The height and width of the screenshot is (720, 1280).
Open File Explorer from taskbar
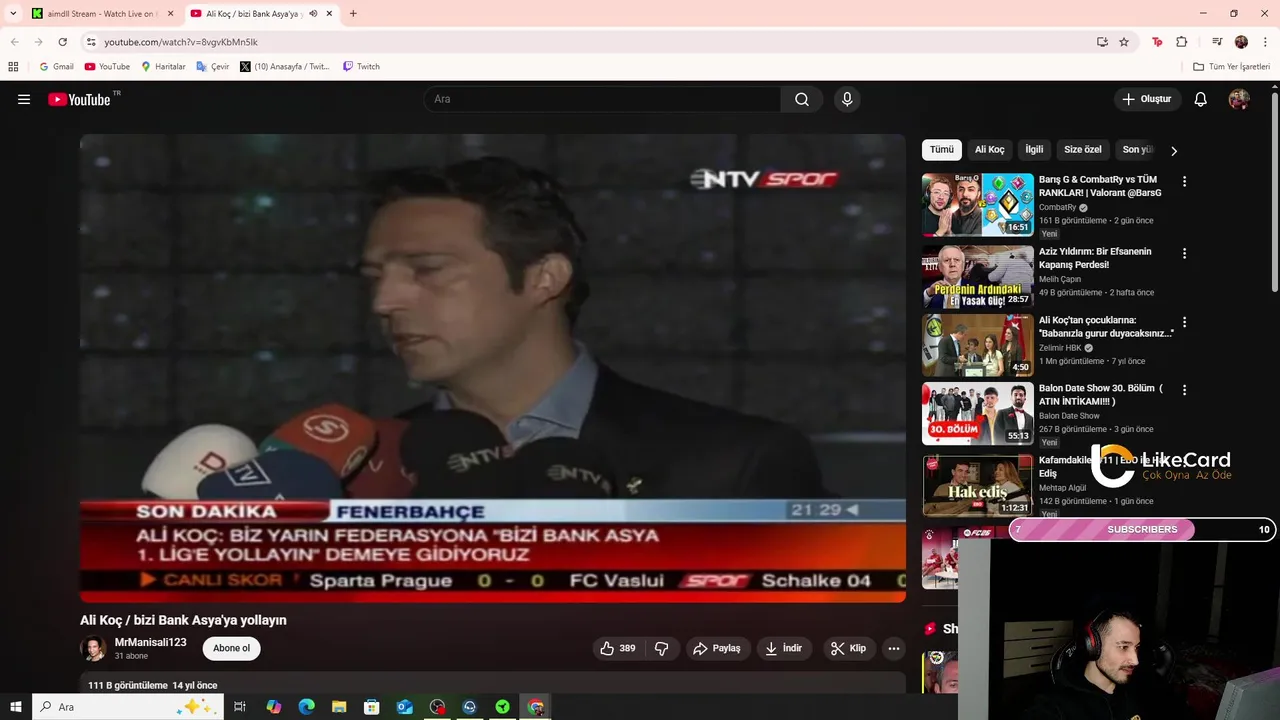339,707
